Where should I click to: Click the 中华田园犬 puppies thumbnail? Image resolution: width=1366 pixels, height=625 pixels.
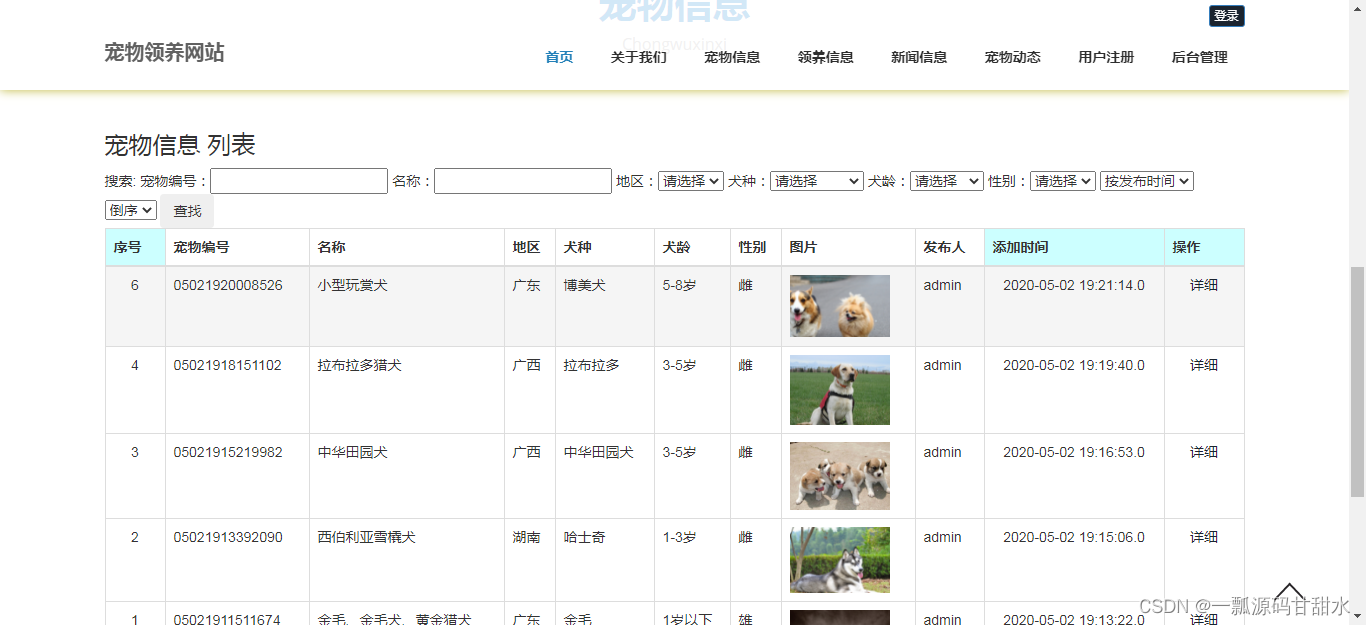(x=840, y=476)
